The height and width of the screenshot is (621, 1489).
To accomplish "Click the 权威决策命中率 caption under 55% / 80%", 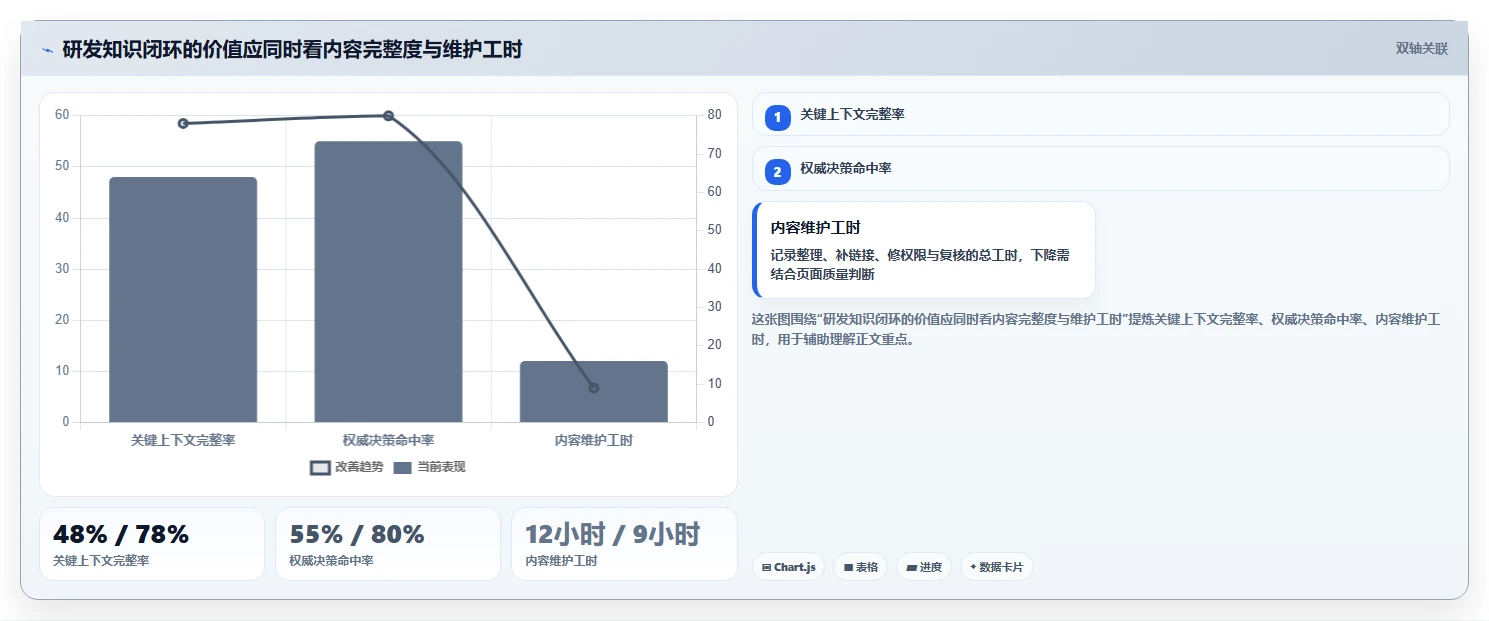I will (331, 561).
